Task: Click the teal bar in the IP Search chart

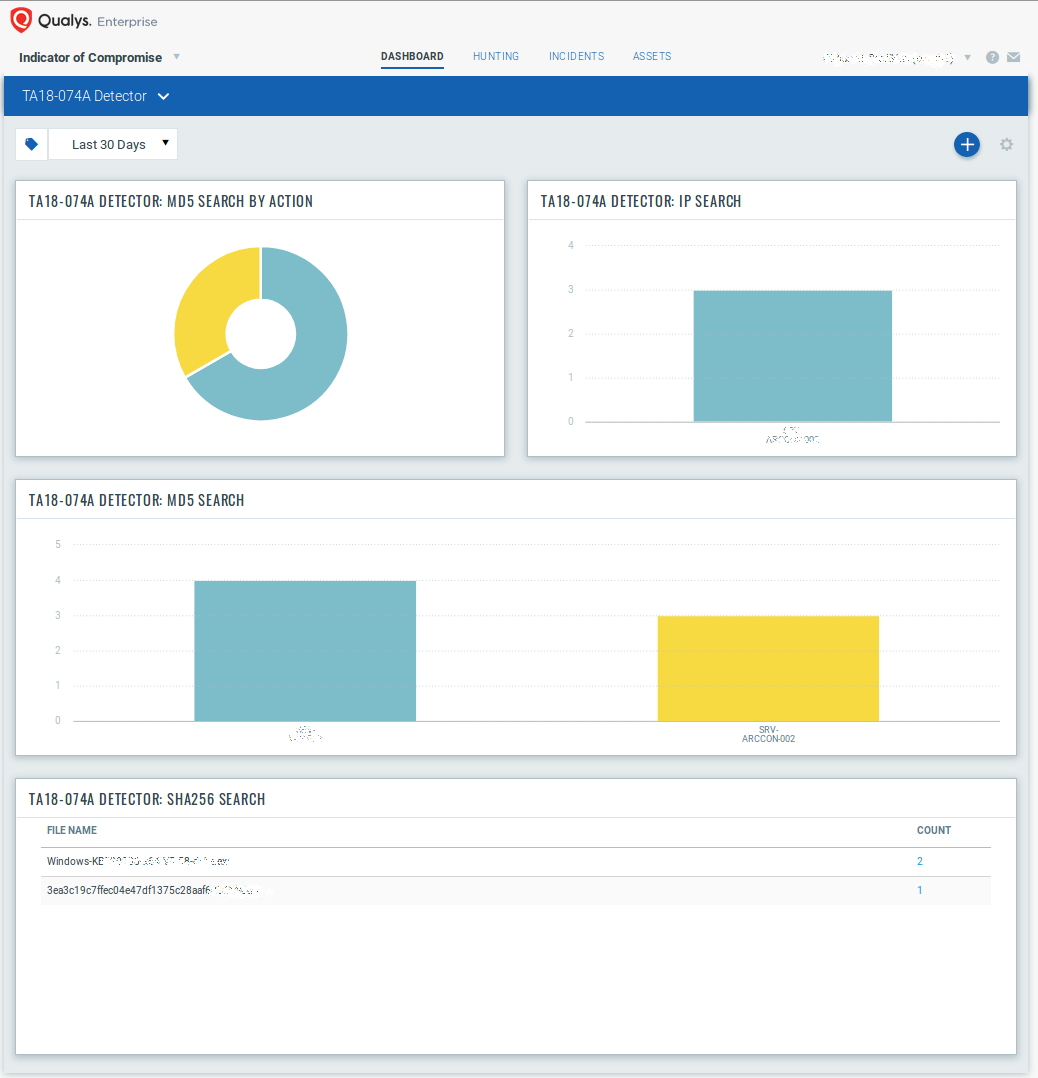Action: 792,356
